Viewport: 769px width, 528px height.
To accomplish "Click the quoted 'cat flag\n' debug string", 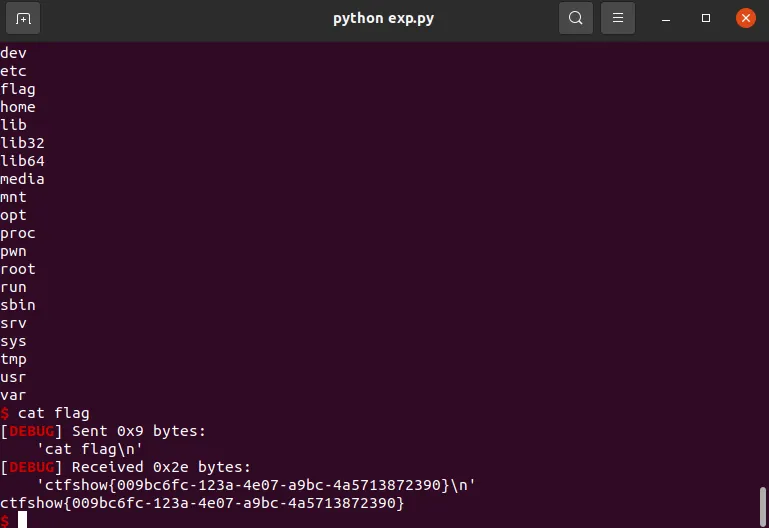I will [x=90, y=449].
